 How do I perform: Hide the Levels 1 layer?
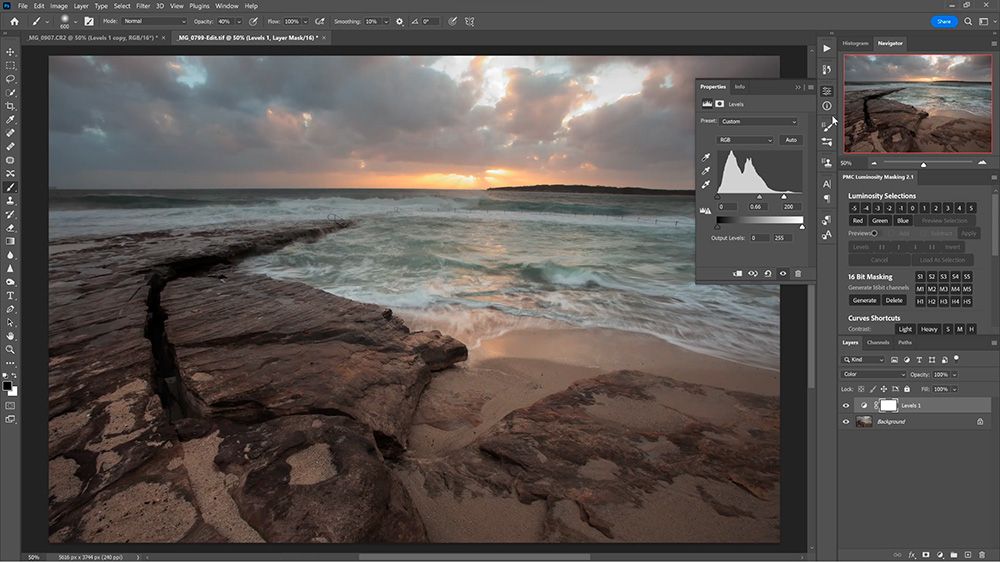point(846,405)
